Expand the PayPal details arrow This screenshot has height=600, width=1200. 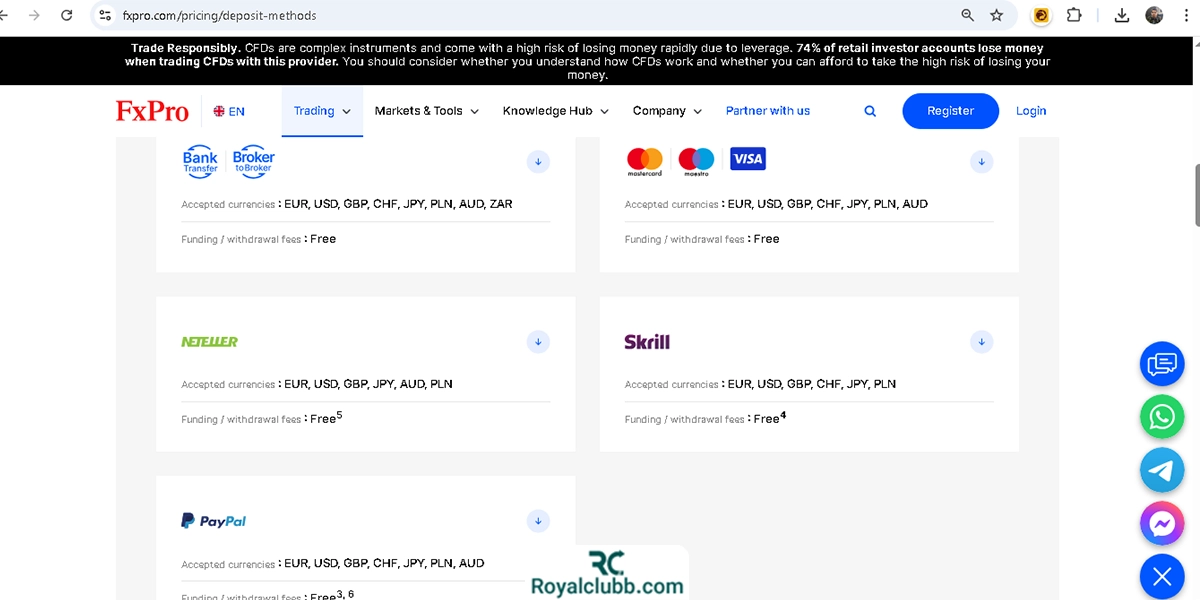538,521
